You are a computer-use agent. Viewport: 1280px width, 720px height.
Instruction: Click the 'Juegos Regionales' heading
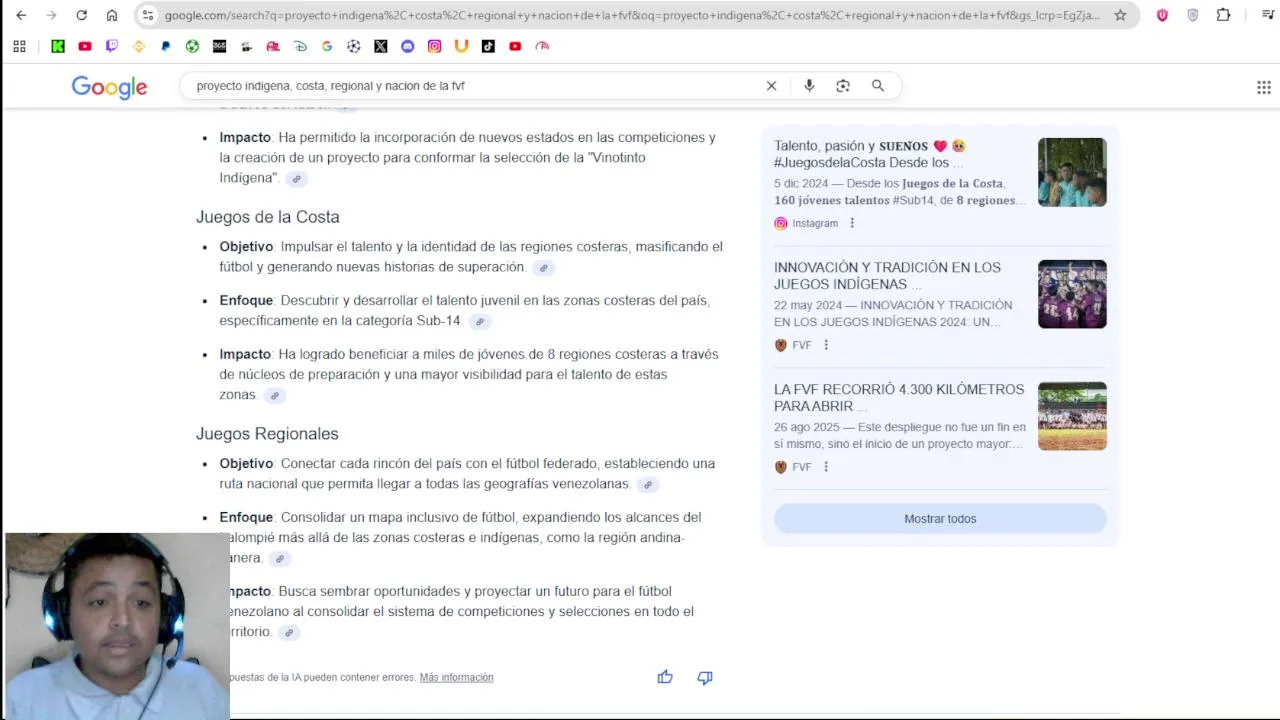pyautogui.click(x=267, y=434)
